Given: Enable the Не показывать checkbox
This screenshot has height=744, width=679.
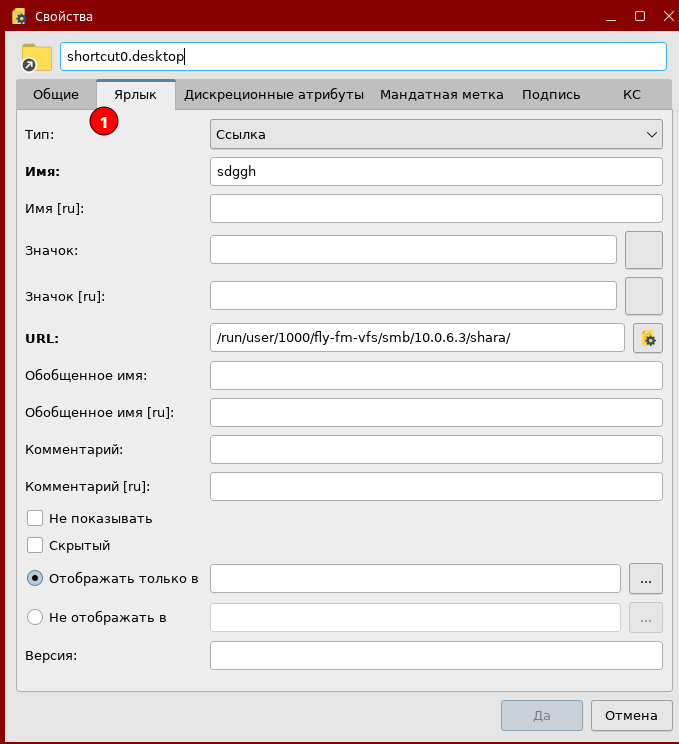Looking at the screenshot, I should pyautogui.click(x=35, y=518).
